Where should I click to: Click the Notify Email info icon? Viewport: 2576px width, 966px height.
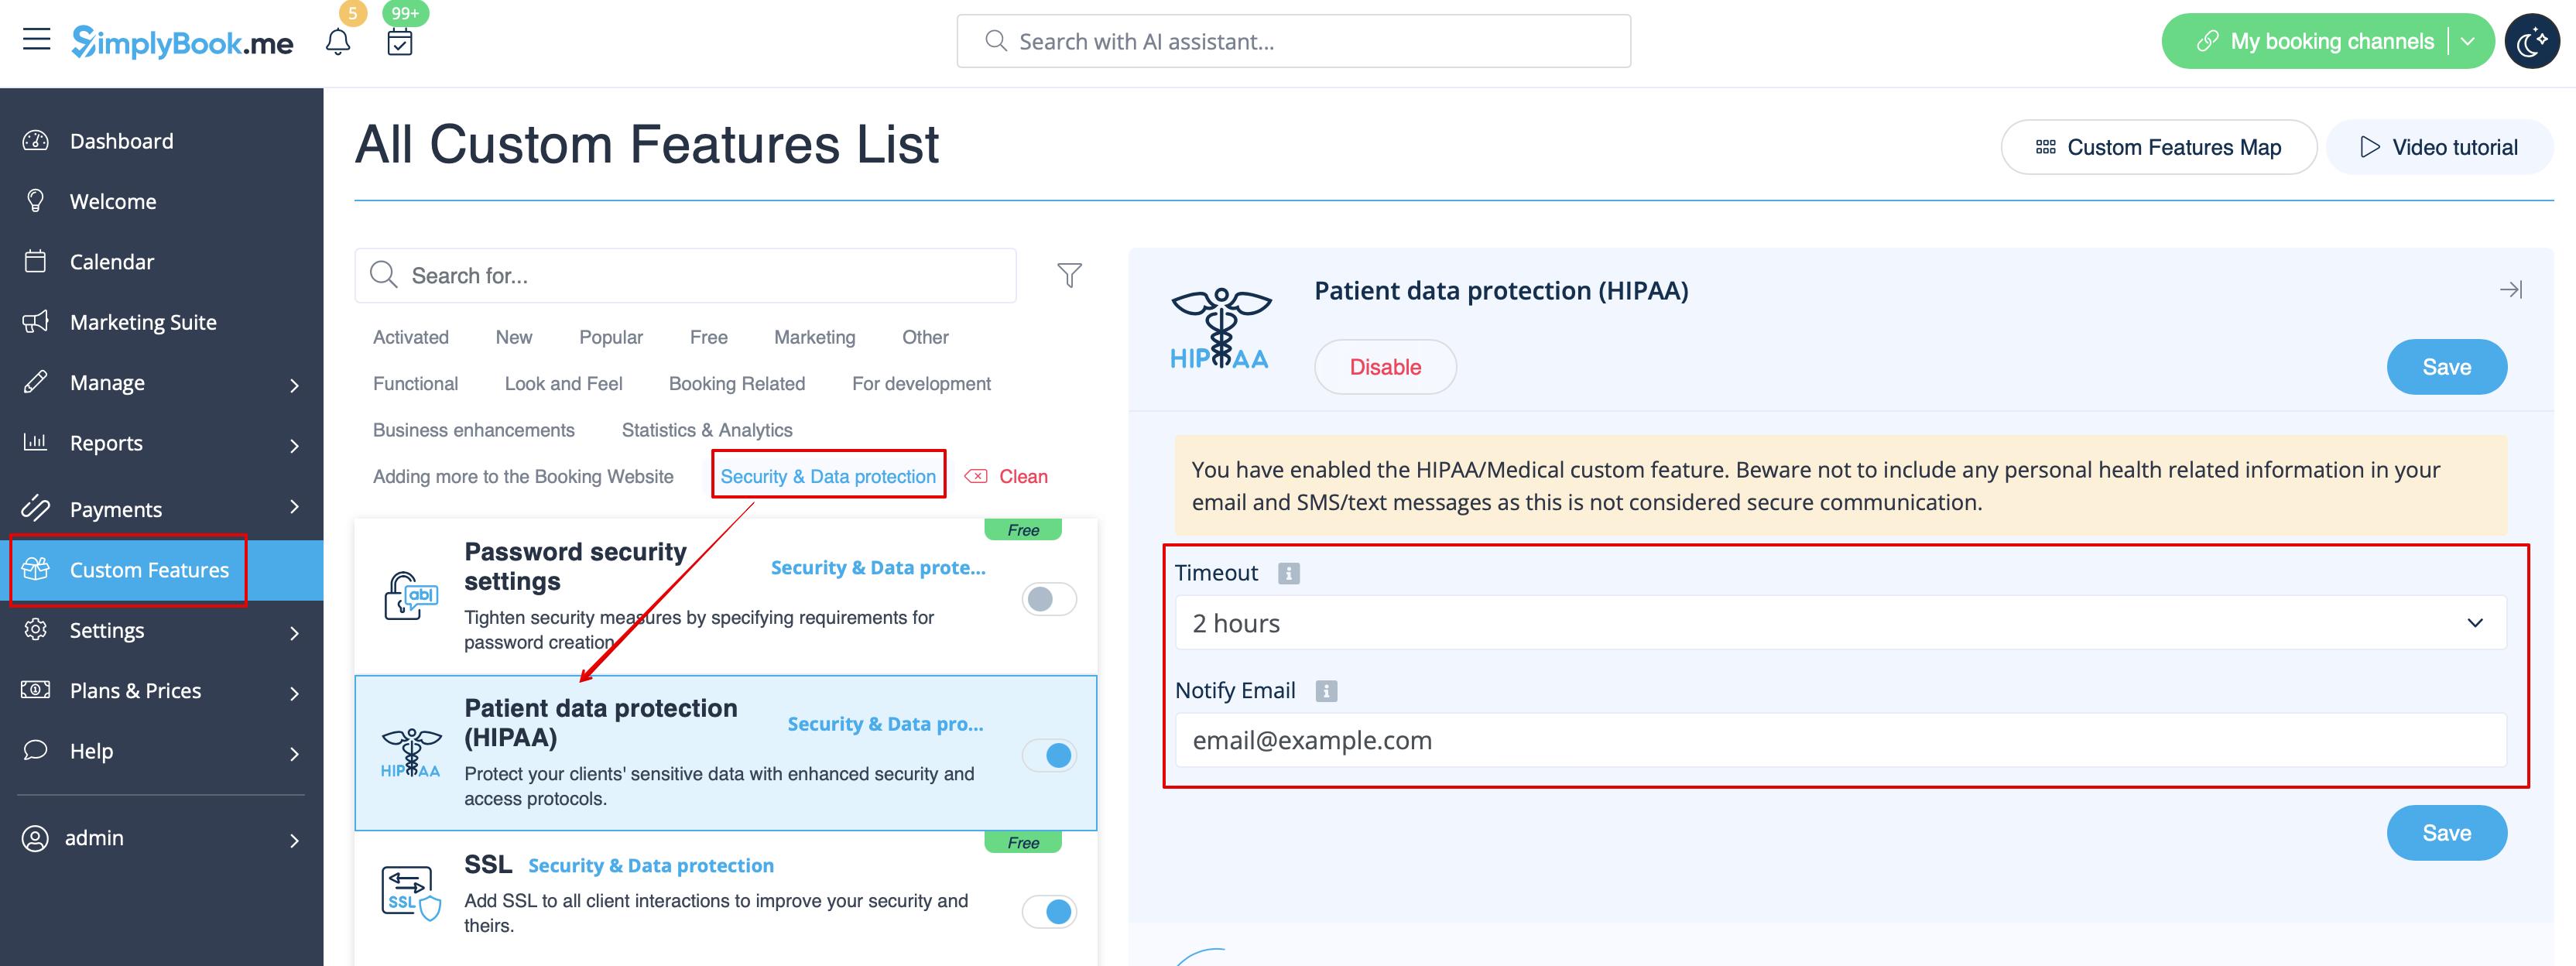[1326, 691]
